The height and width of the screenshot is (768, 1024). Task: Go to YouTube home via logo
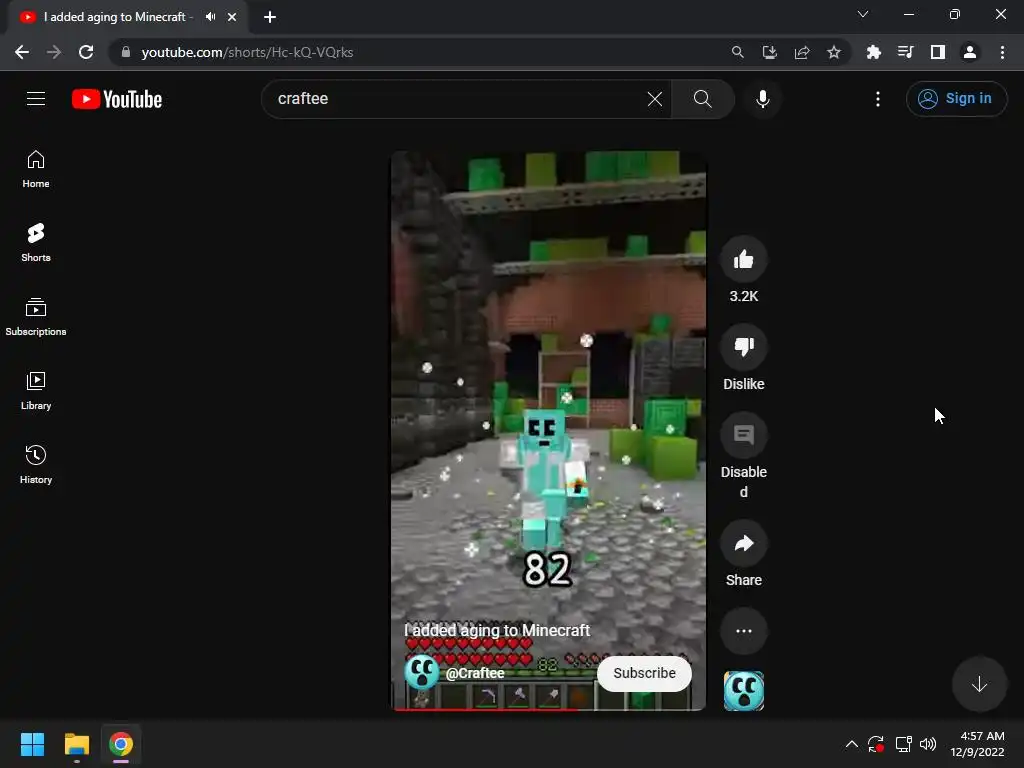pyautogui.click(x=117, y=99)
